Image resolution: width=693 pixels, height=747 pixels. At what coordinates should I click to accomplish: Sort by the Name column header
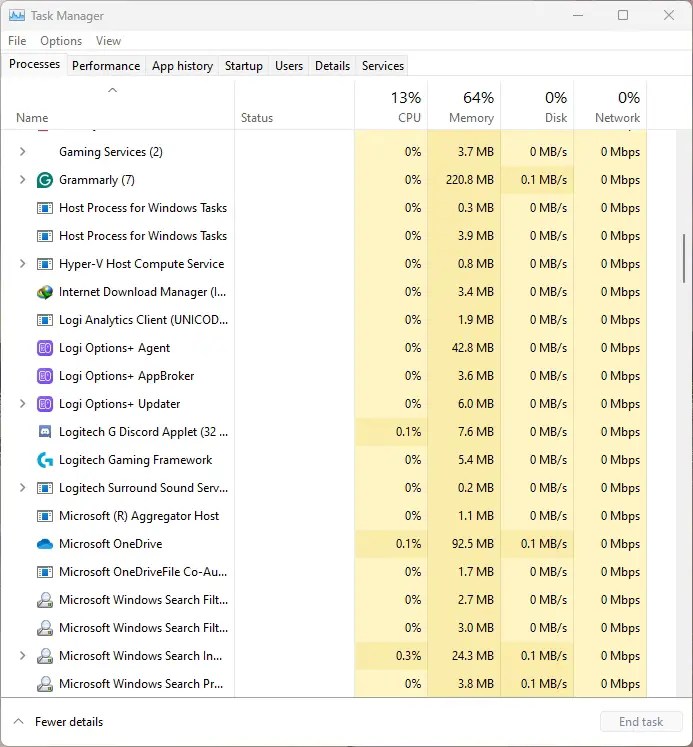(118, 105)
